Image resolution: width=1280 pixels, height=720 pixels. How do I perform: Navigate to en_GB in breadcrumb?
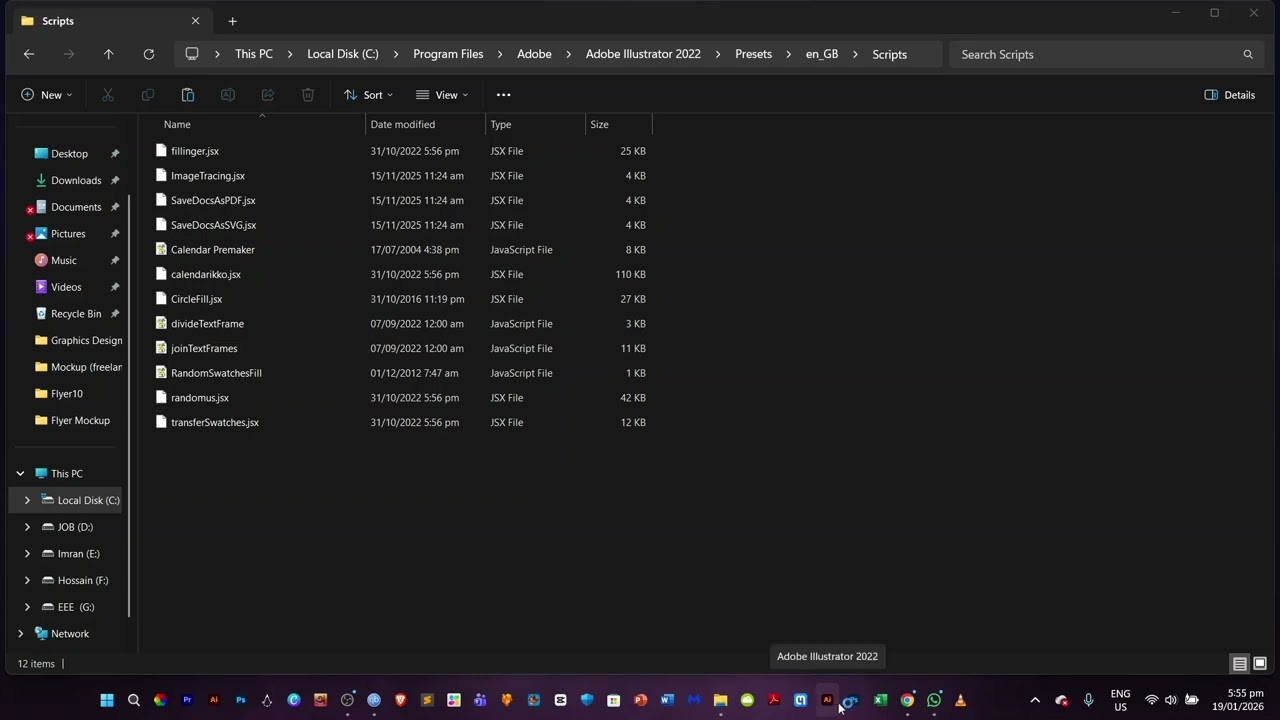tap(822, 54)
